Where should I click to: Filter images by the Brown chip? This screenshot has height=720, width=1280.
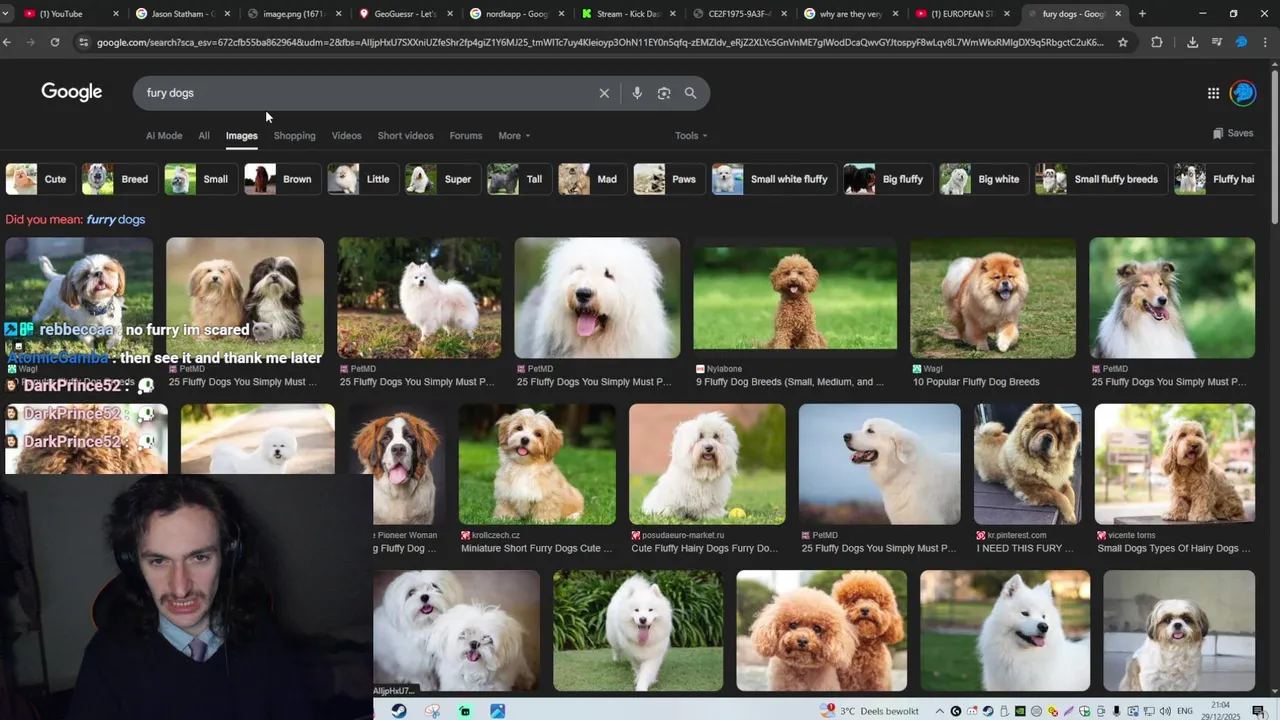coord(281,179)
